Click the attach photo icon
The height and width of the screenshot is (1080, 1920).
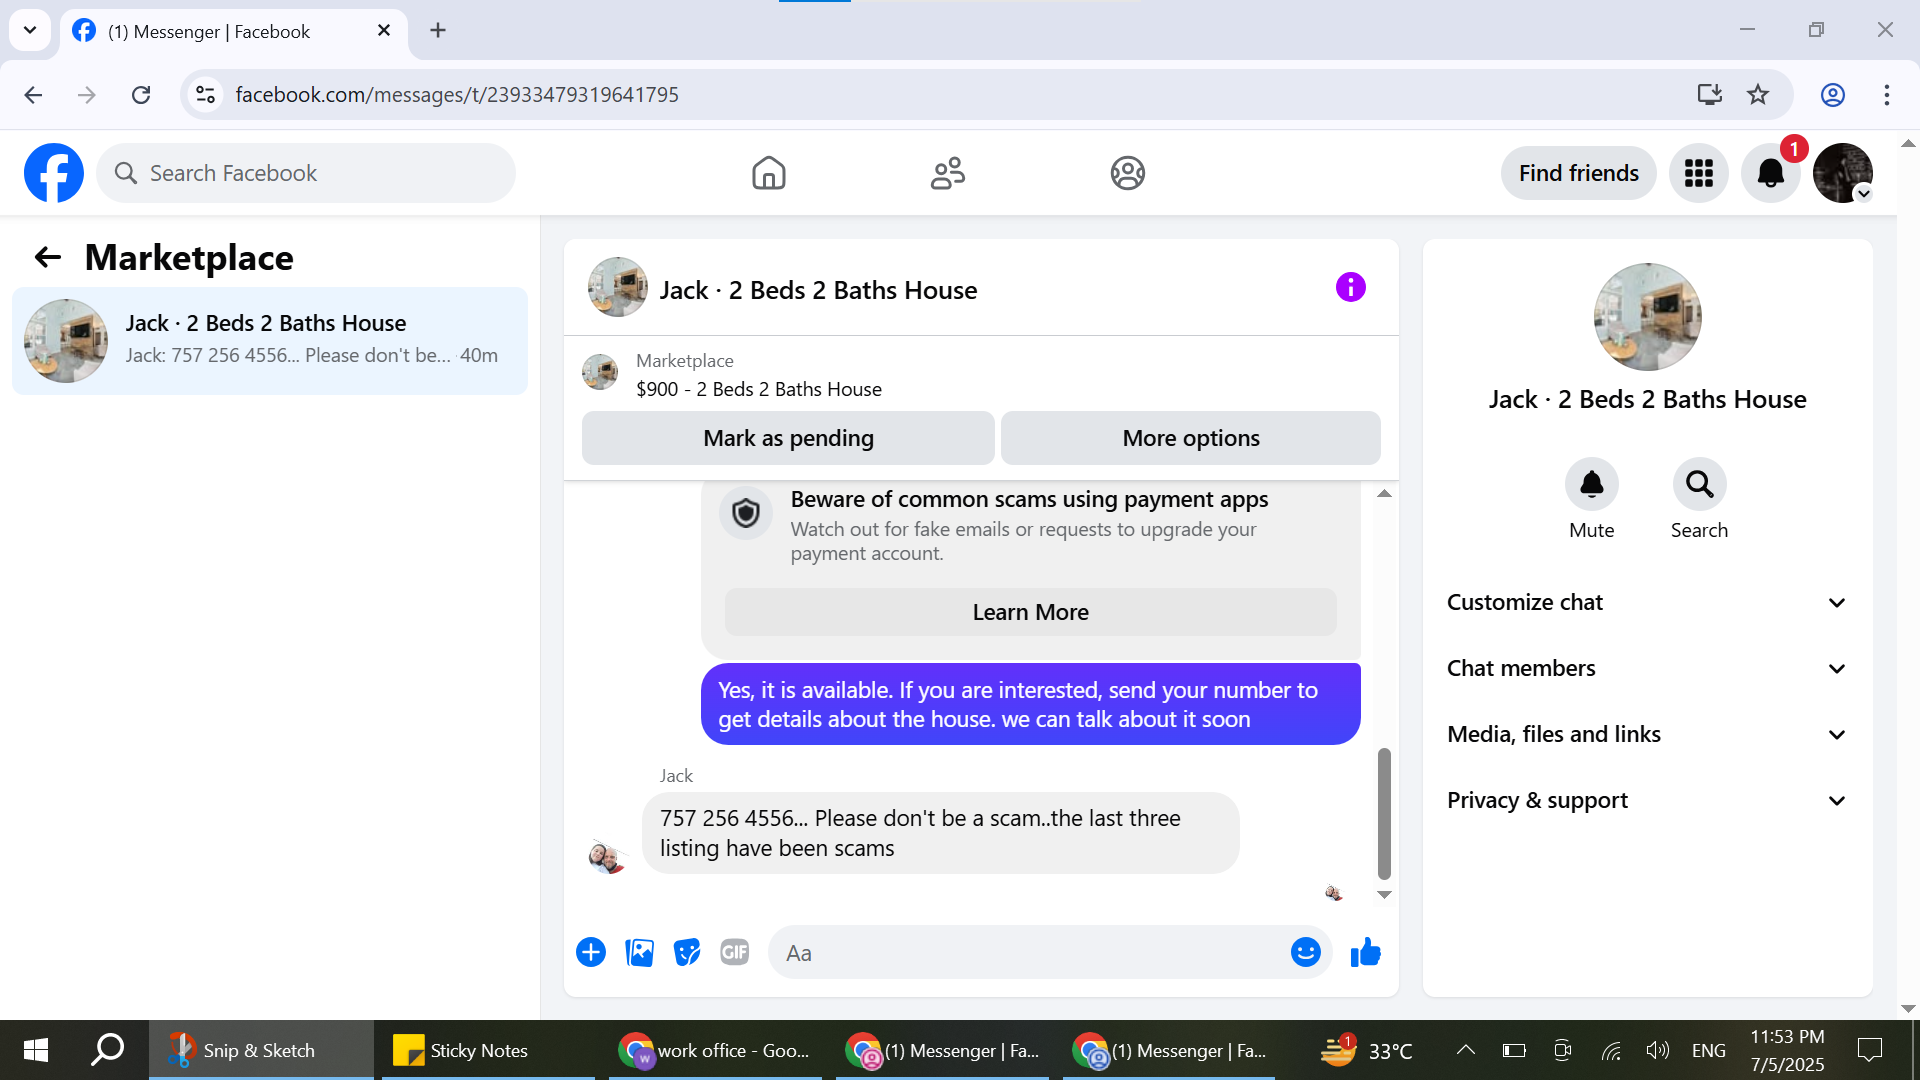[x=639, y=953]
